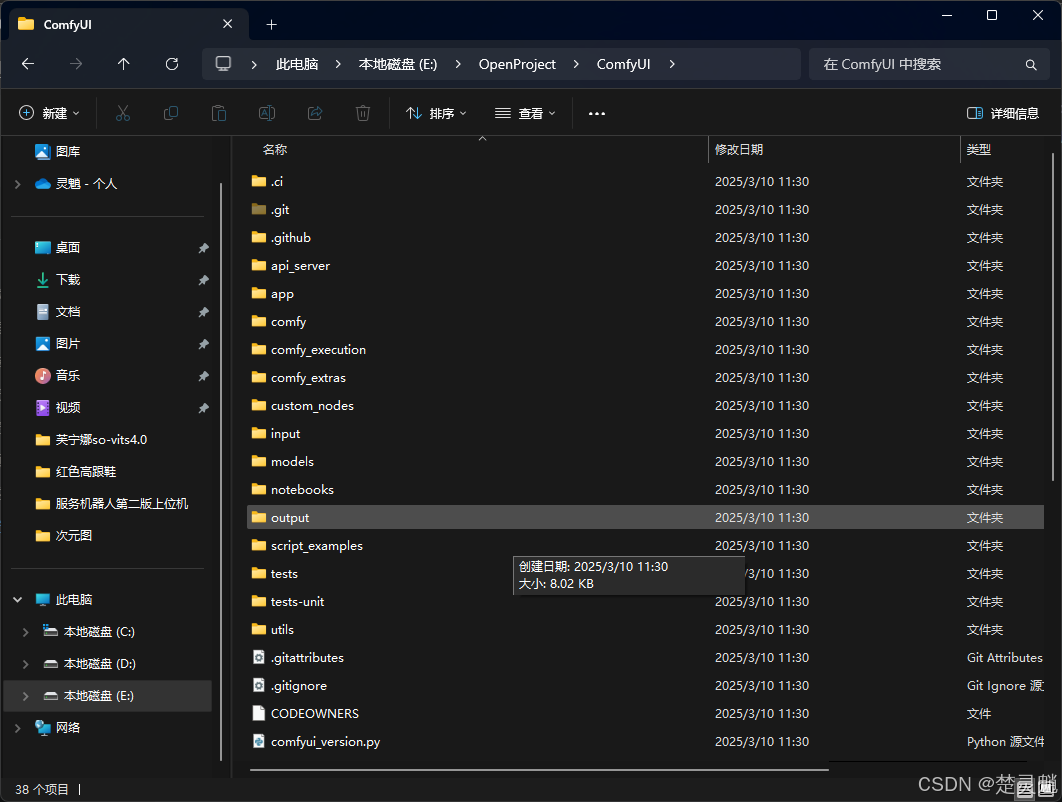Click chevron after OpenProject in address bar

click(x=576, y=64)
